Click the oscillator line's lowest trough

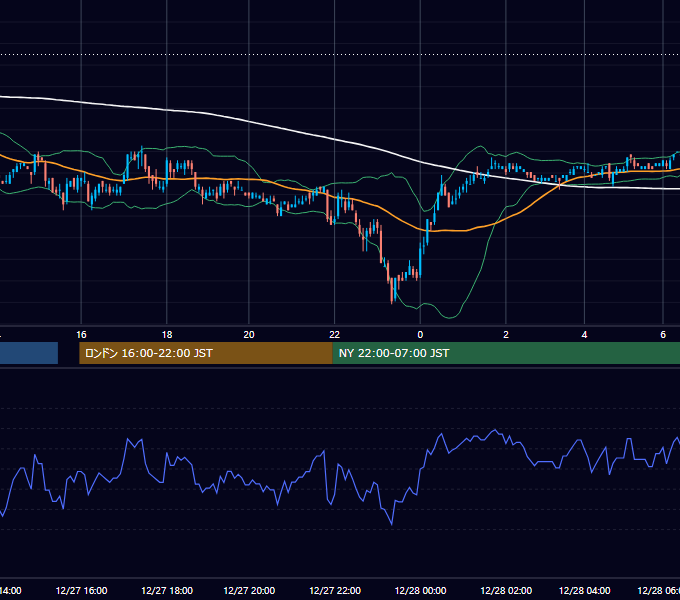click(x=392, y=524)
